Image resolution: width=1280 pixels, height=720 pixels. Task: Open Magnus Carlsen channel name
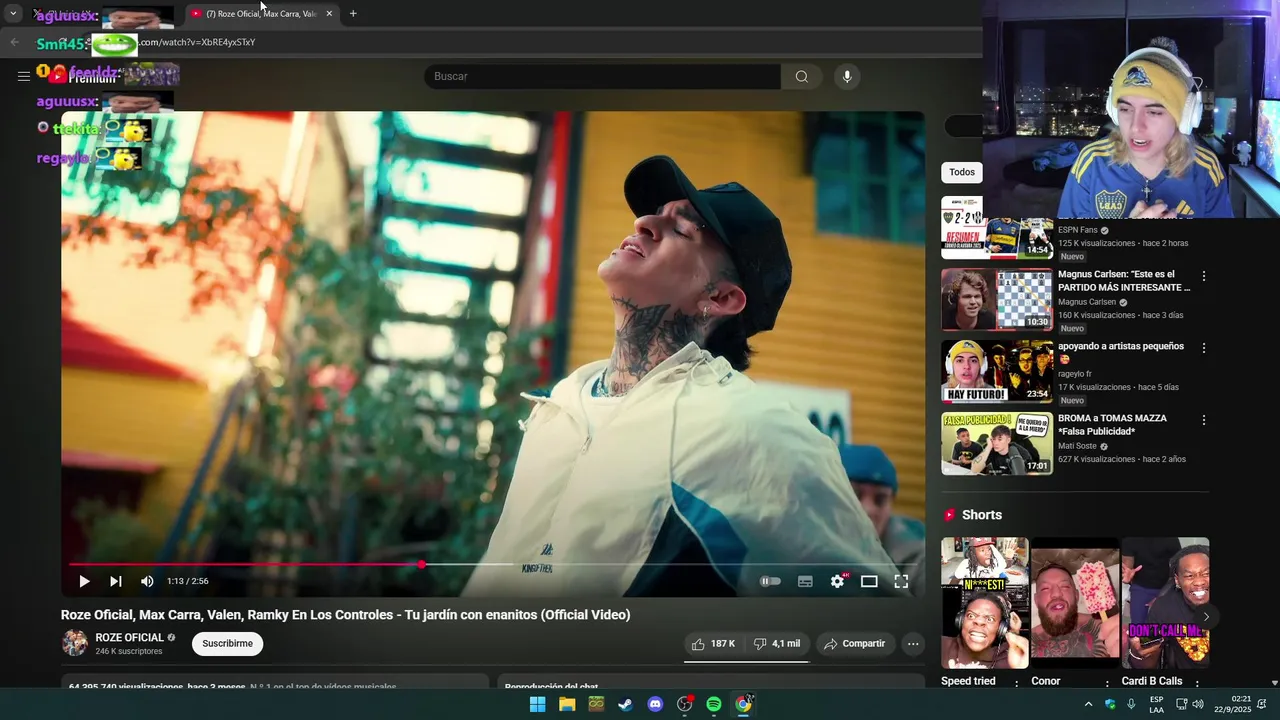[x=1087, y=302]
